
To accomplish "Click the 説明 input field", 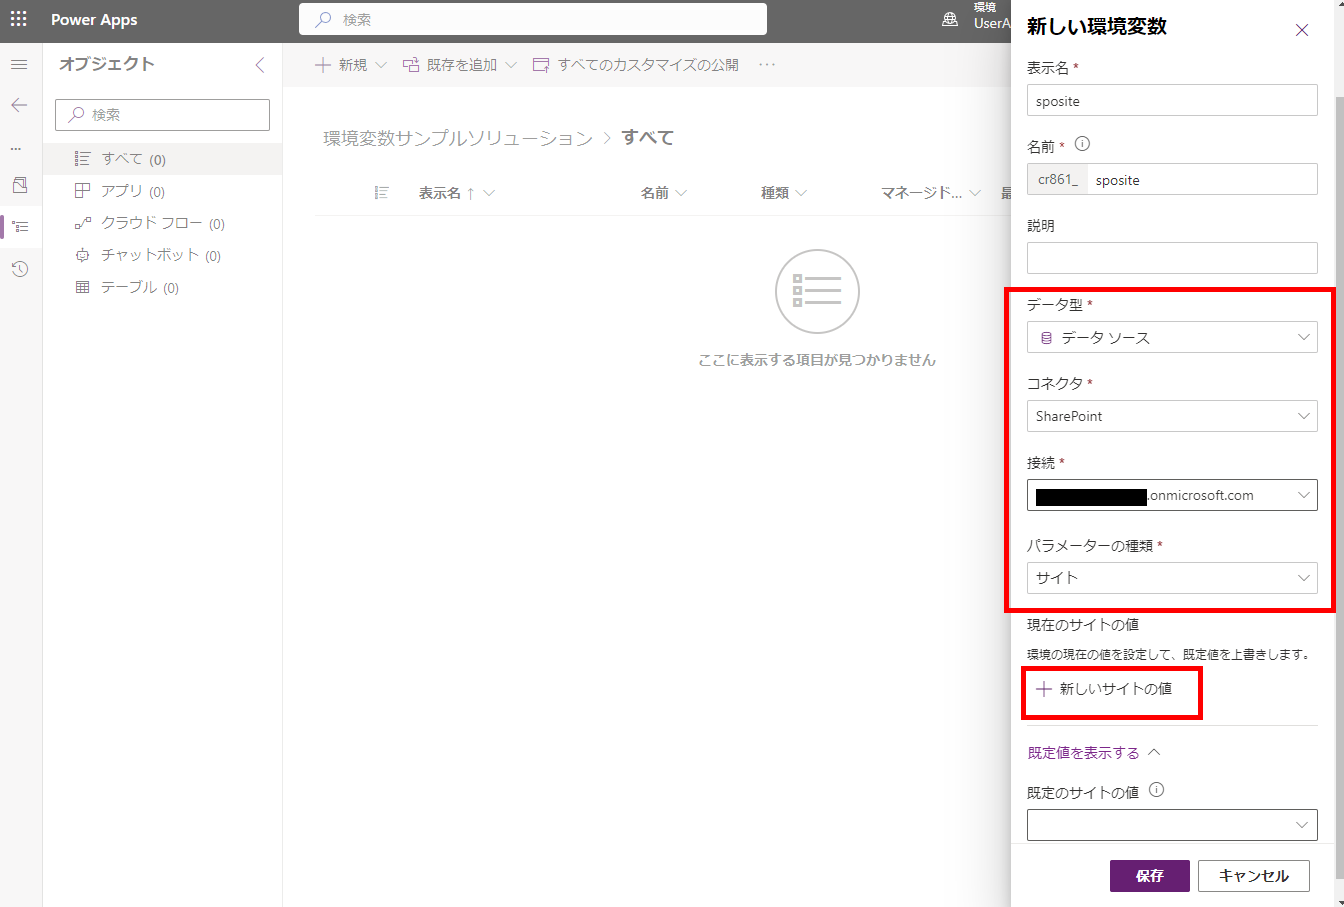I will click(1171, 258).
